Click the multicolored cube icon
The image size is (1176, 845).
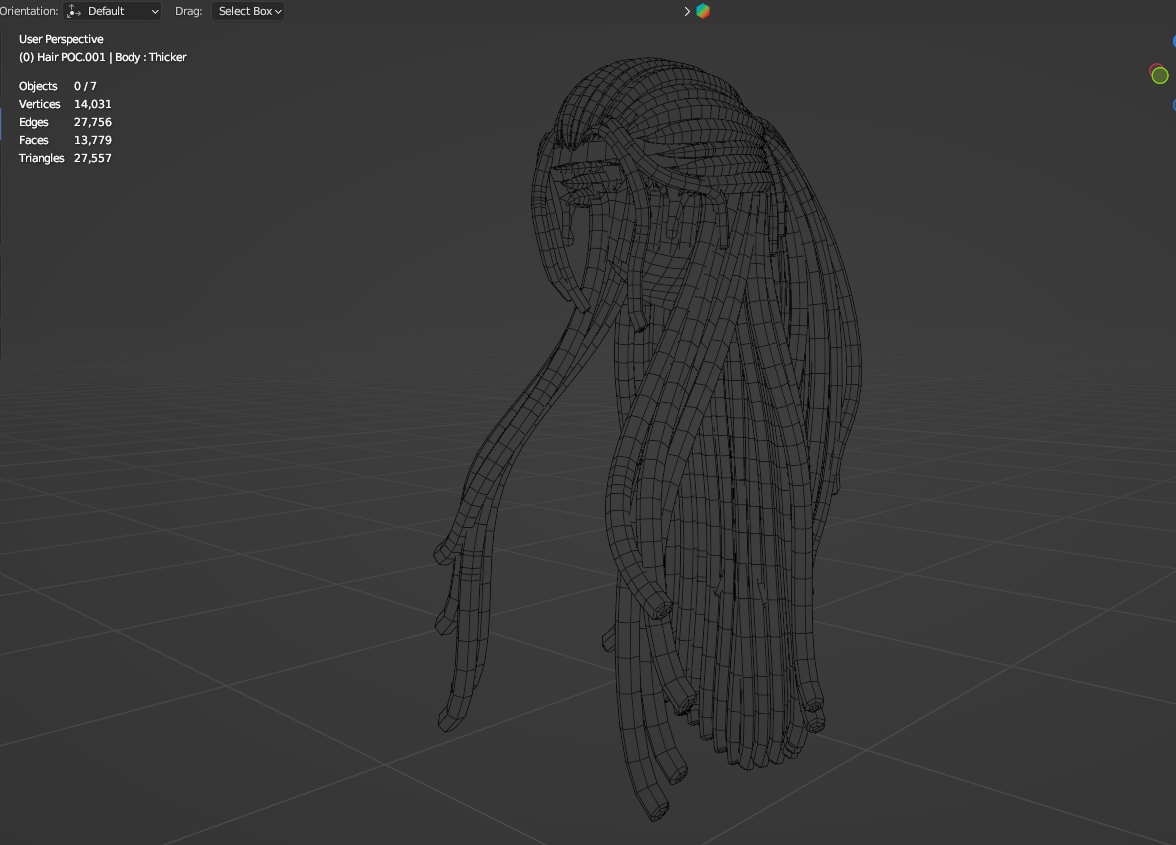tap(703, 11)
